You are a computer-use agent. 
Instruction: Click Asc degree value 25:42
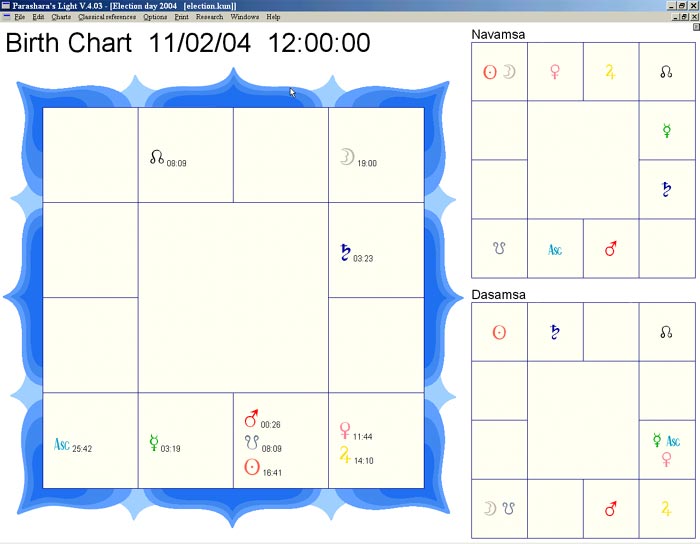[x=82, y=448]
